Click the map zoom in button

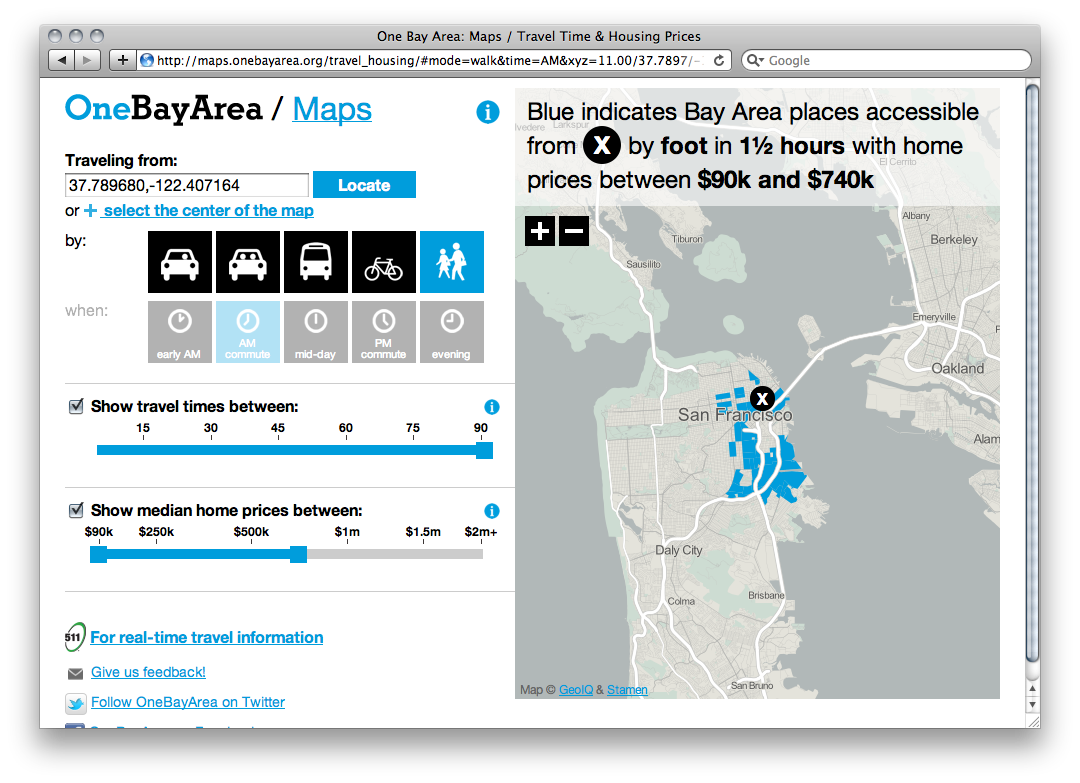(540, 231)
